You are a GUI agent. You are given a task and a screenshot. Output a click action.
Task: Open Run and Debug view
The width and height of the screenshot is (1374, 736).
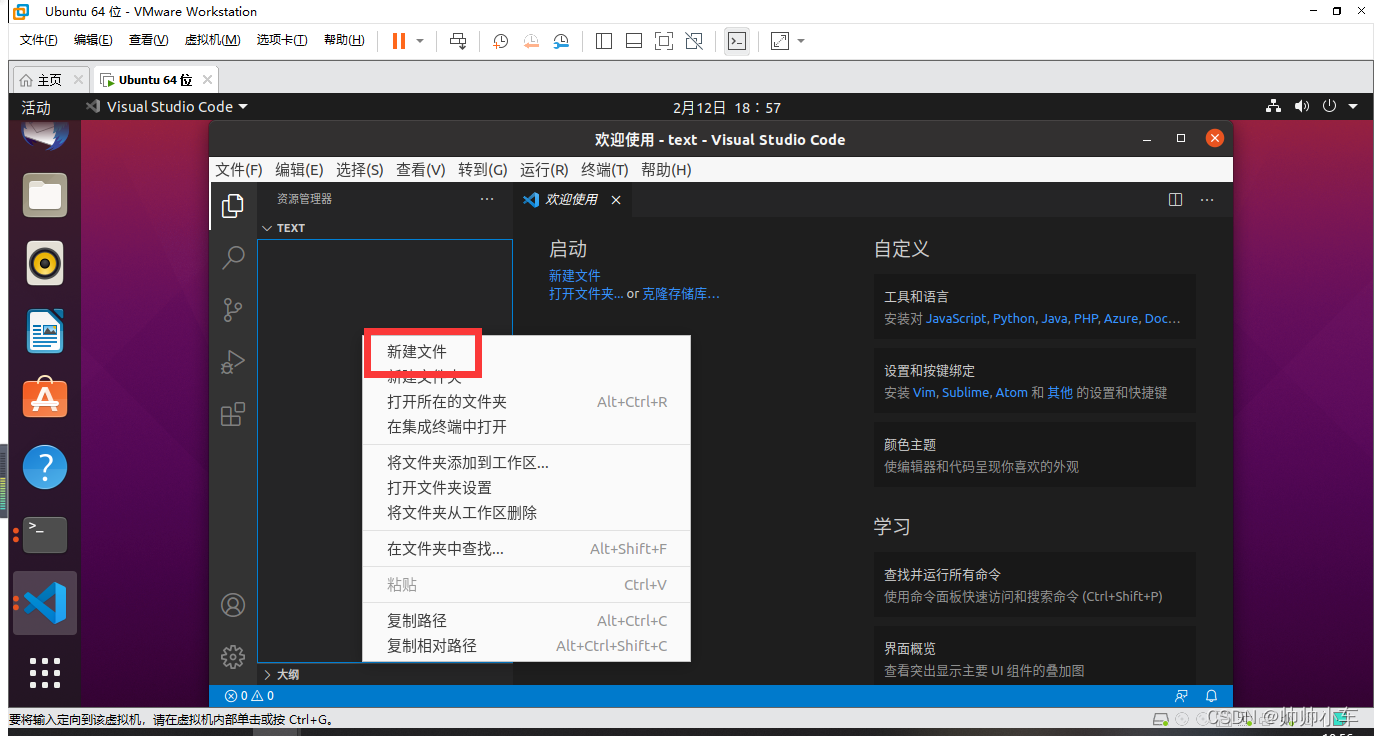pos(233,361)
